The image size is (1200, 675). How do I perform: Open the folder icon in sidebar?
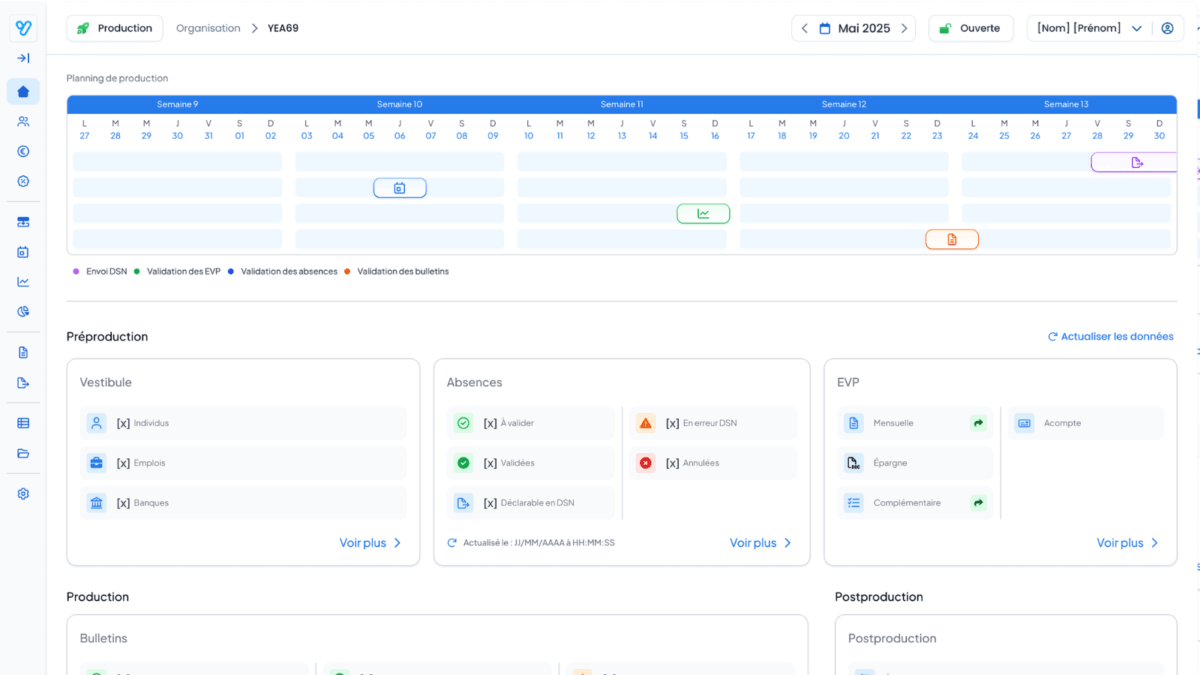coord(23,453)
